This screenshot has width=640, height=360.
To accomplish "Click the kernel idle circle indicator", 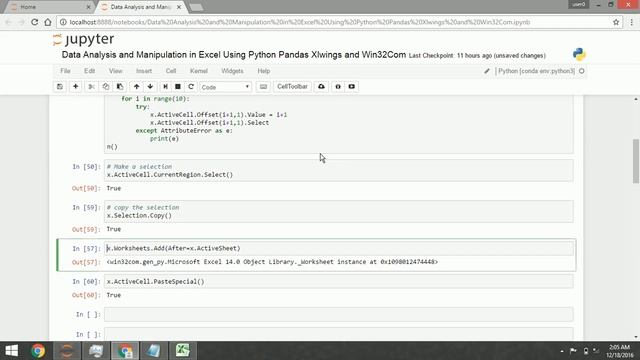I will pyautogui.click(x=582, y=71).
